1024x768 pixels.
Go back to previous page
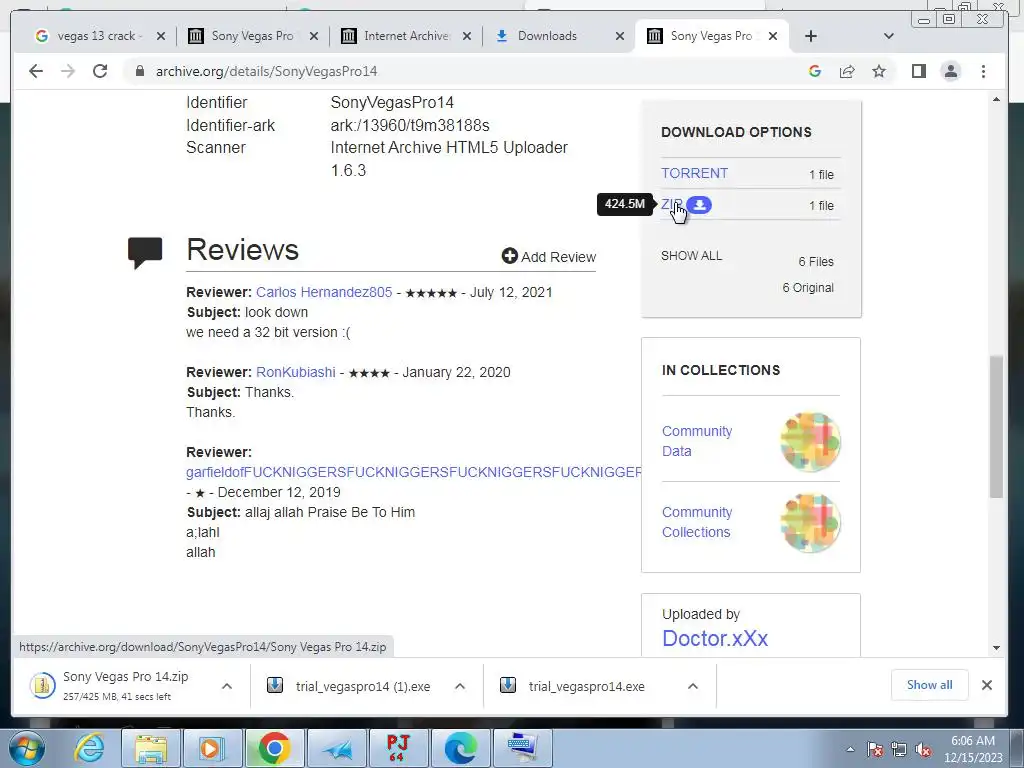(x=36, y=71)
